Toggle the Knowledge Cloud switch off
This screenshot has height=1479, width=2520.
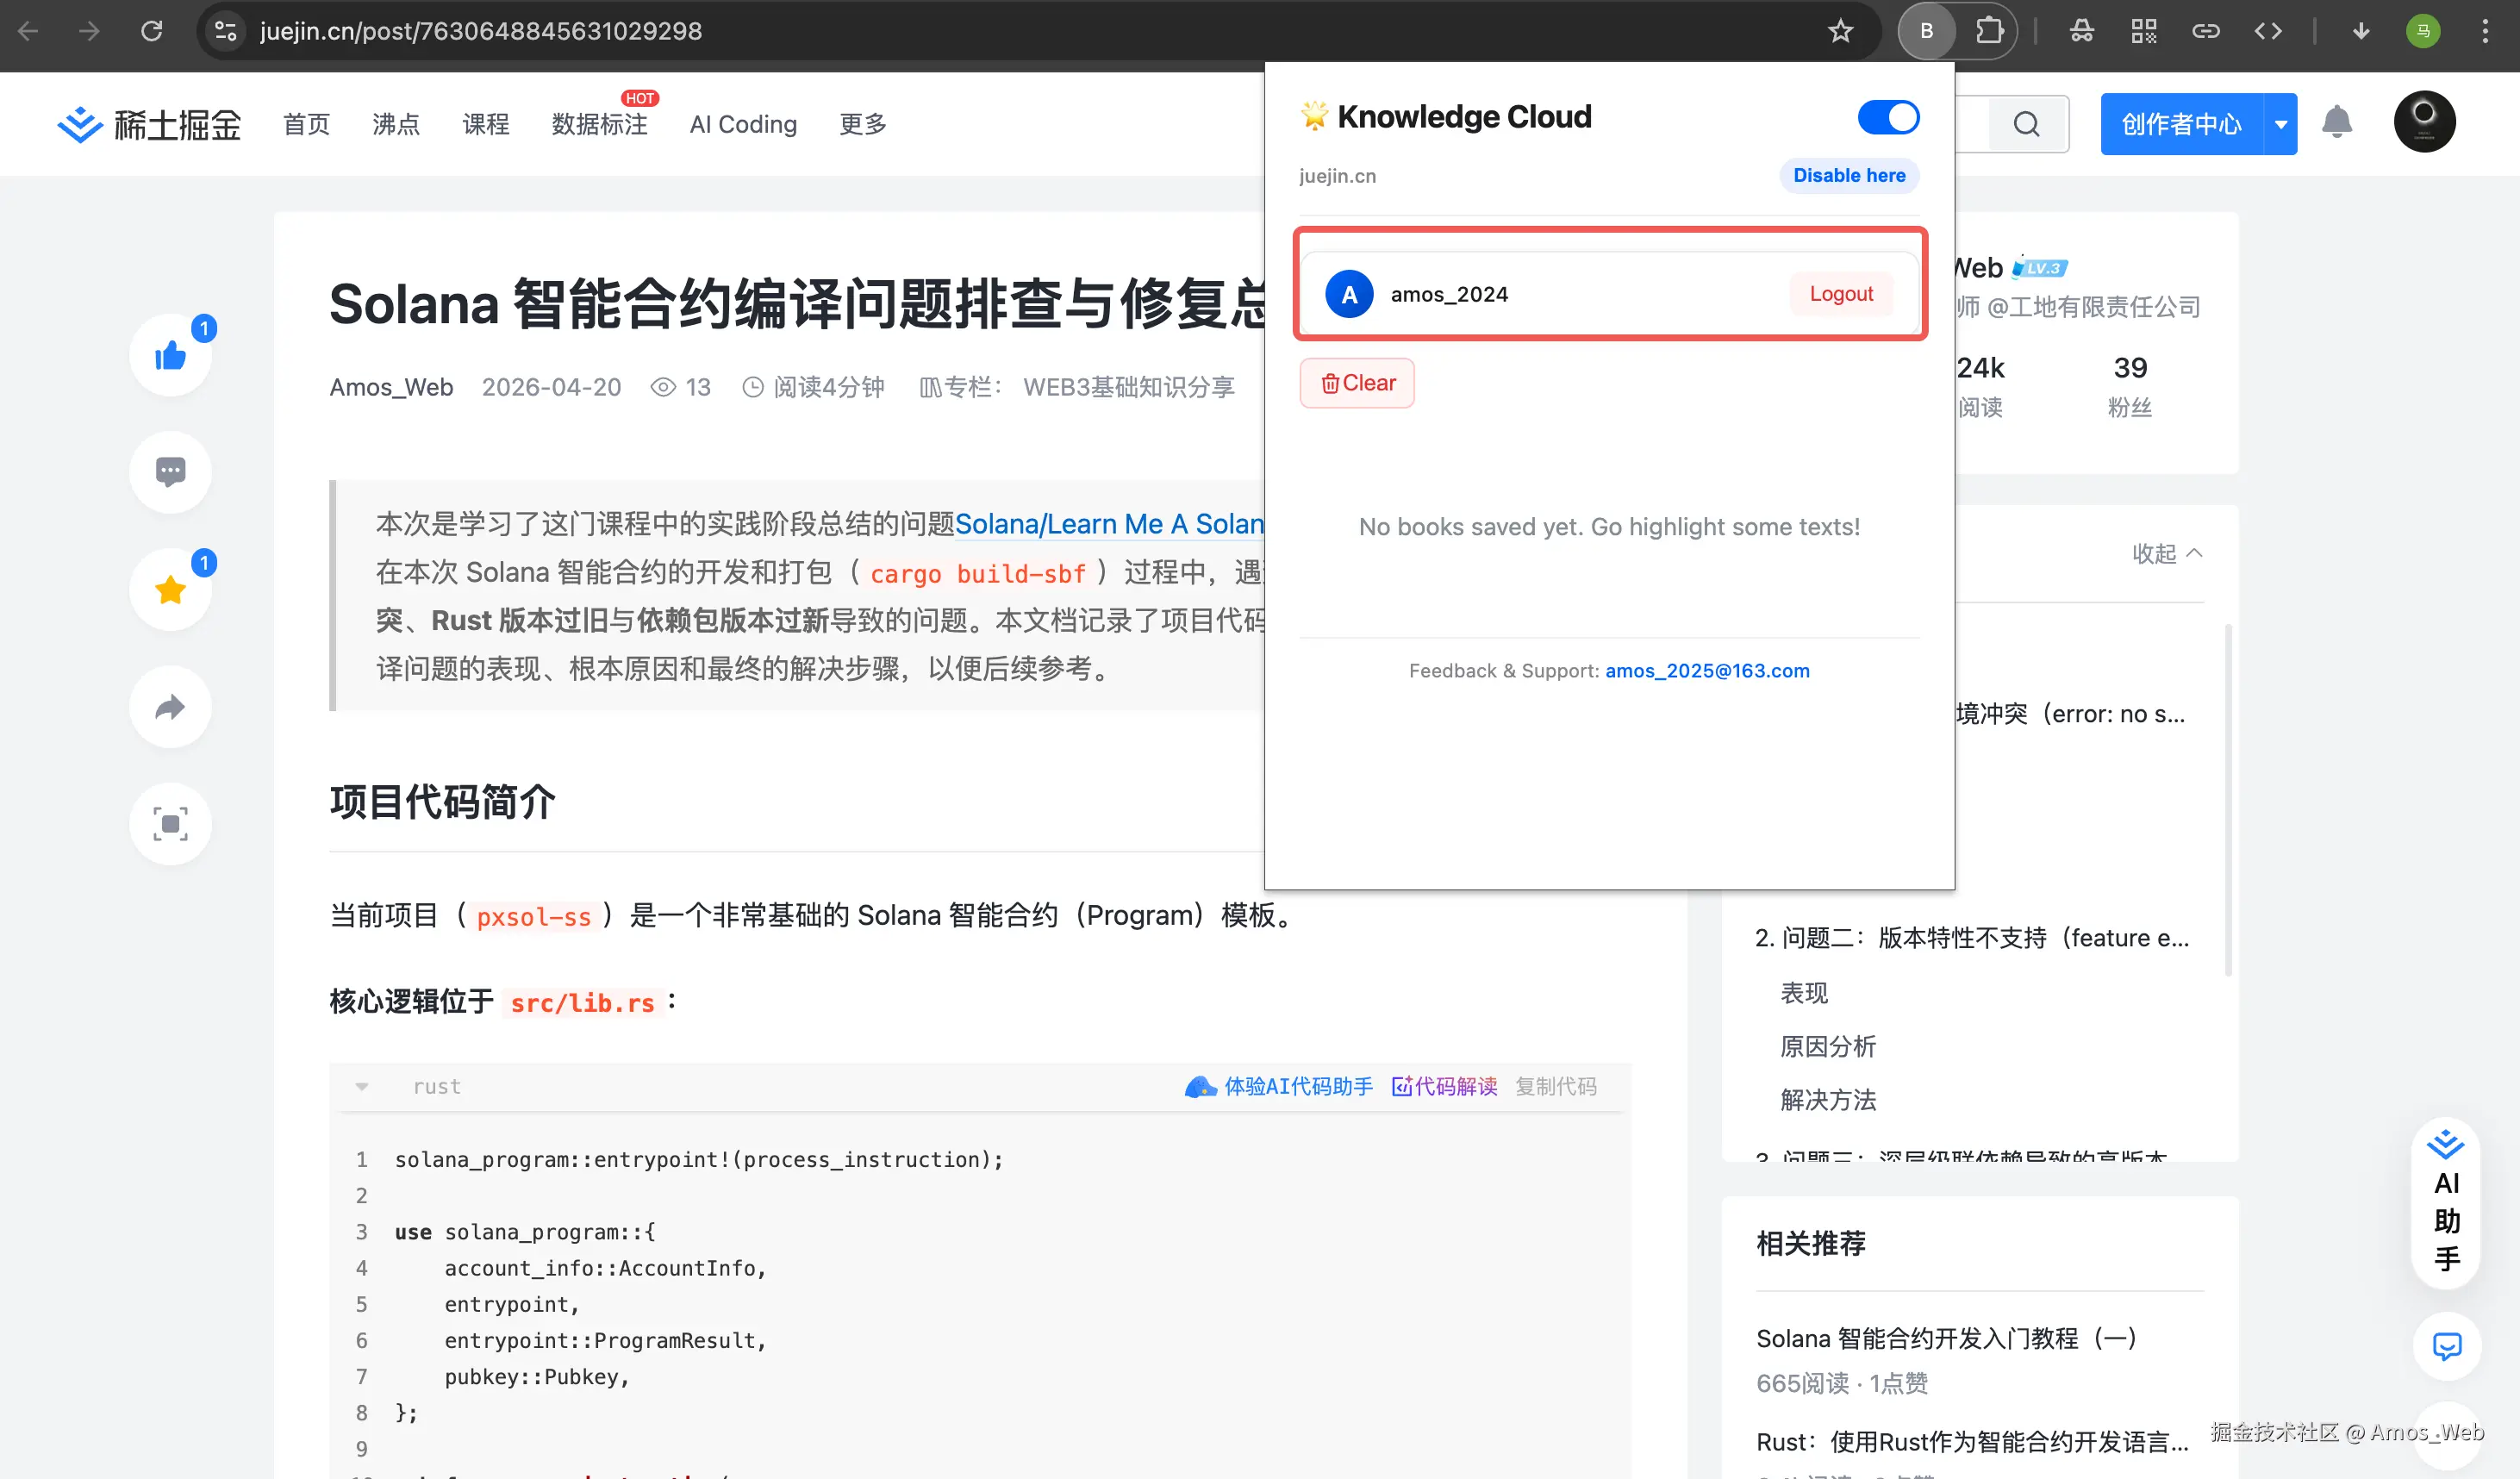(1887, 117)
